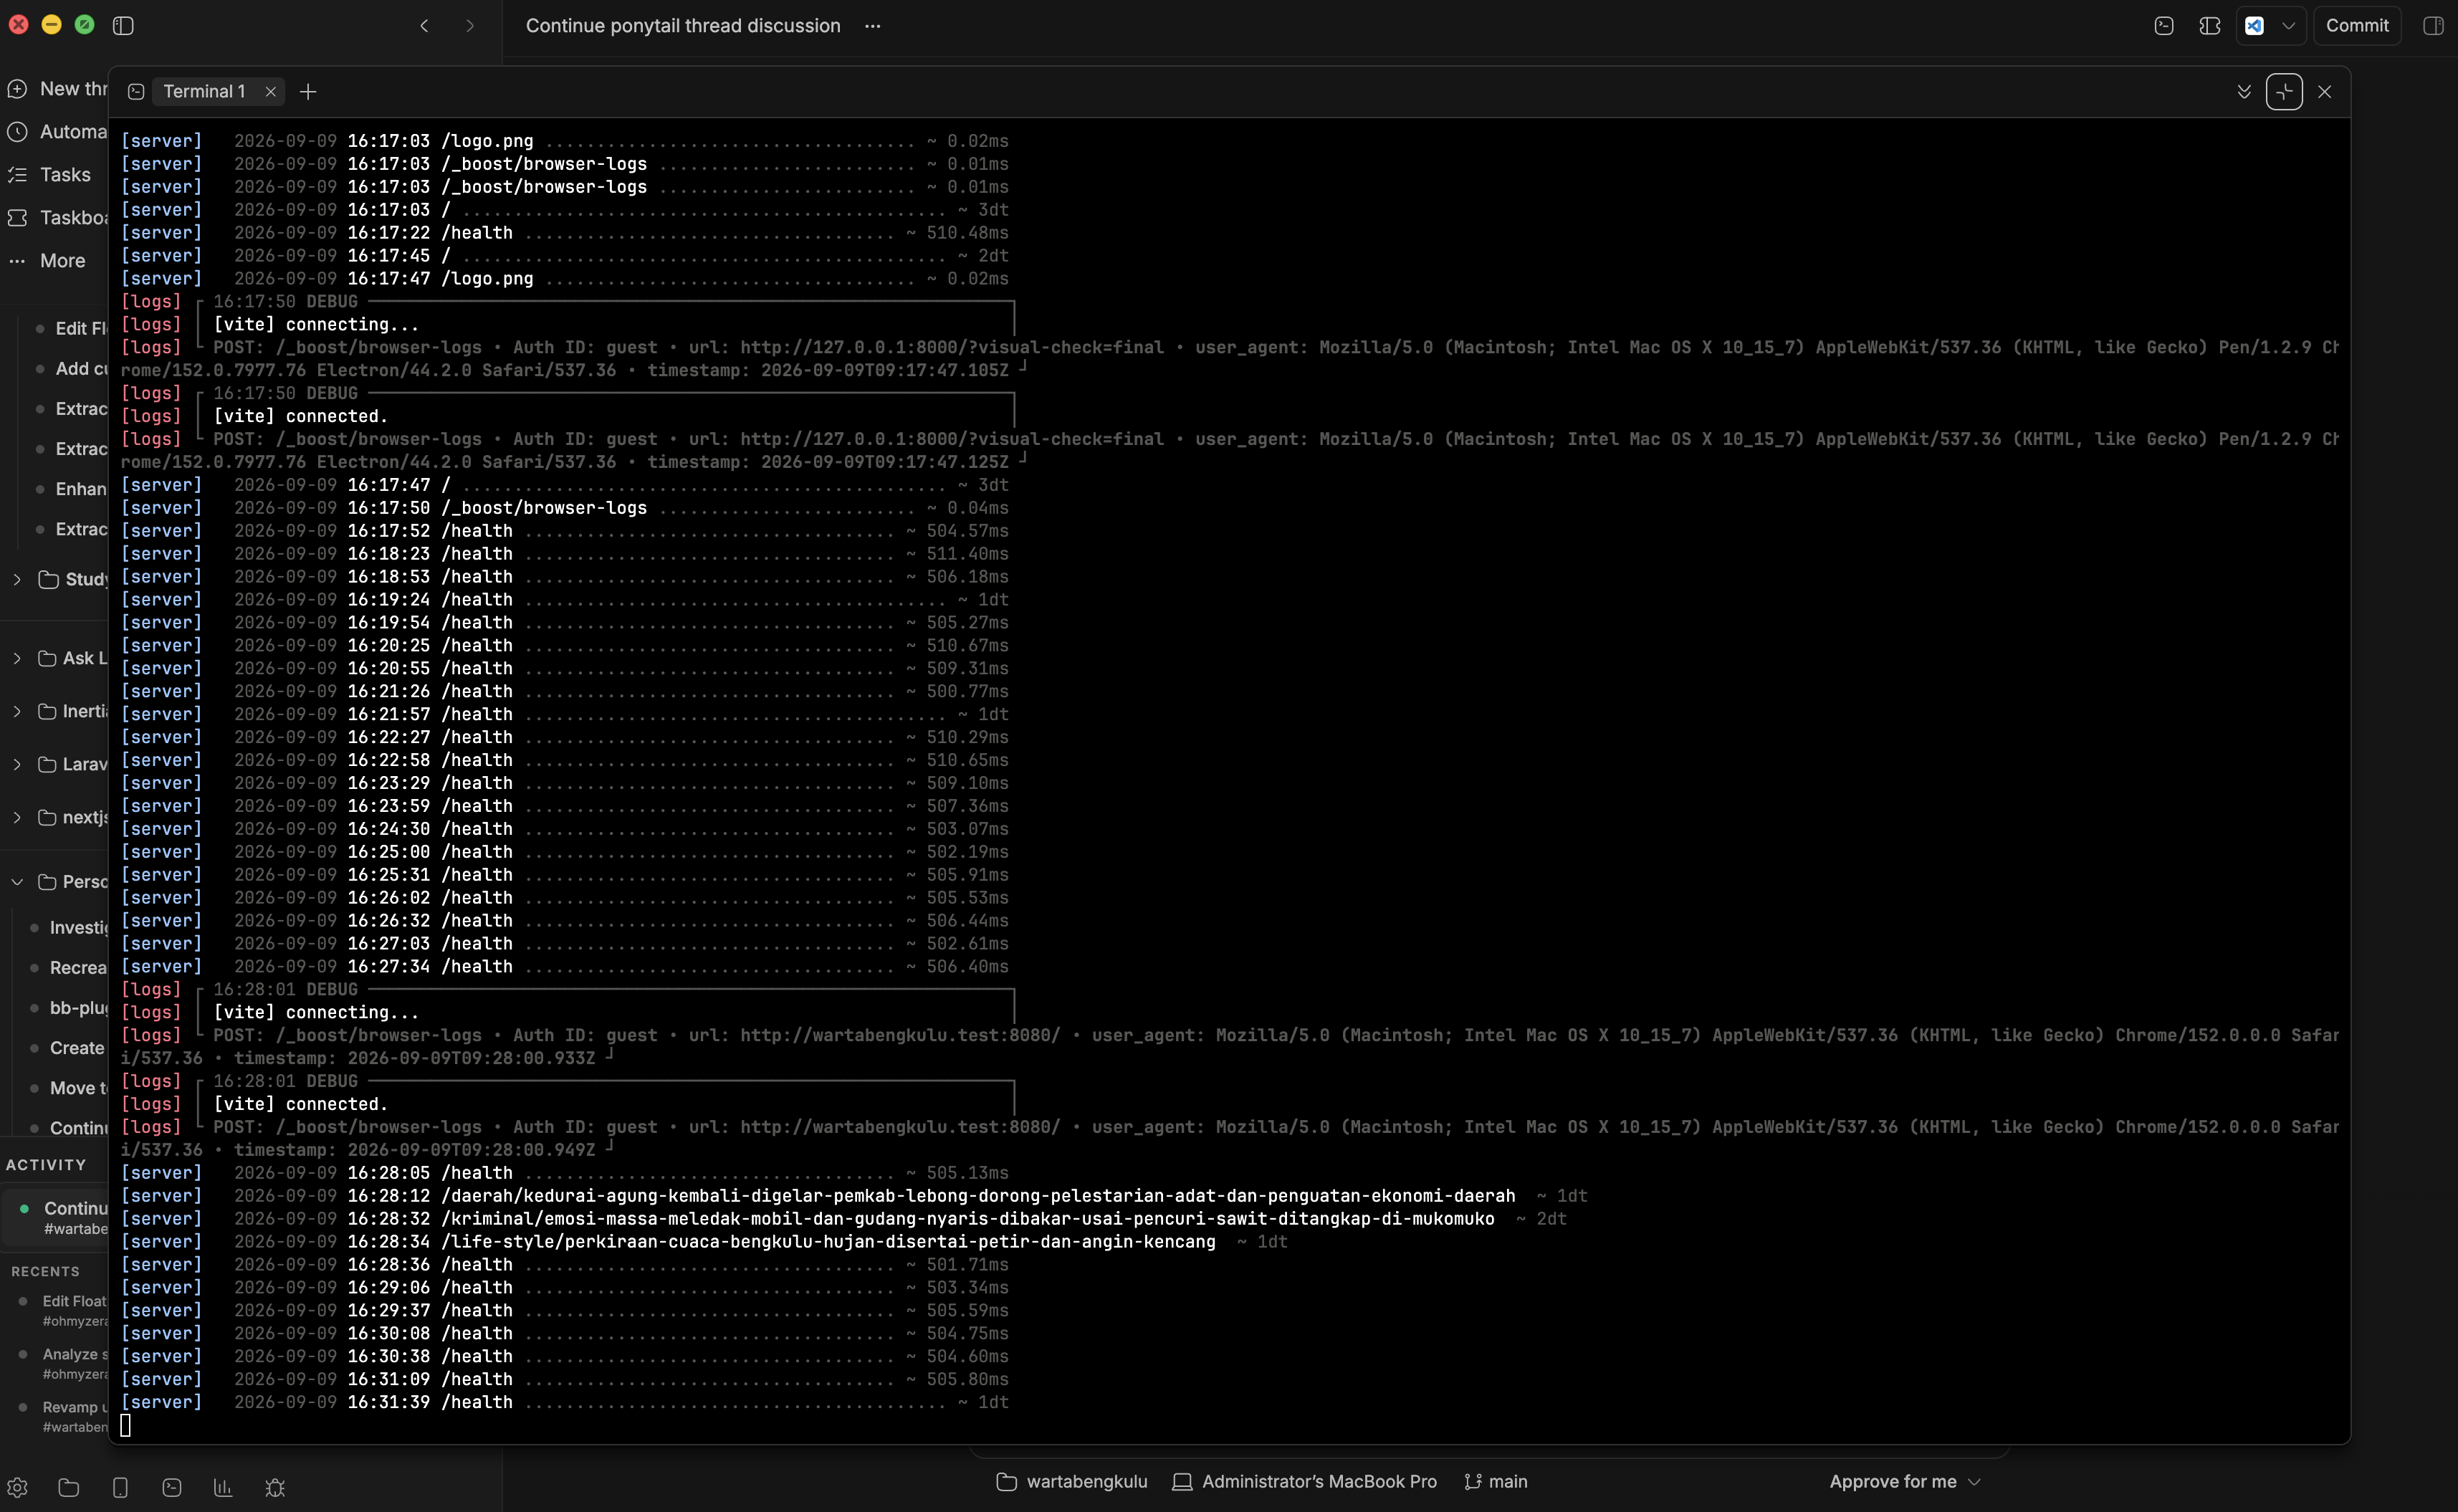Expand the 'Ask L' folder chevron
Viewport: 2458px width, 1512px height.
pos(17,659)
